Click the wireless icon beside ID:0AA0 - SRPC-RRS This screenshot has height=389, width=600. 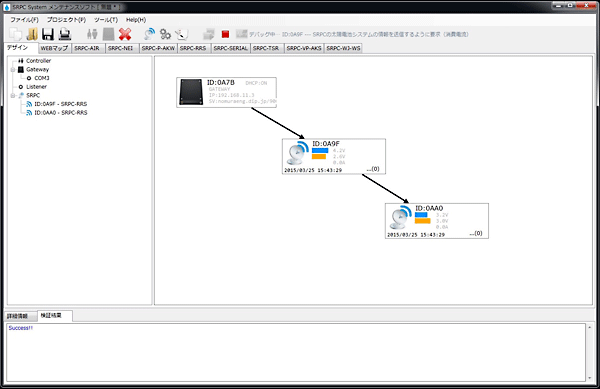pos(29,113)
